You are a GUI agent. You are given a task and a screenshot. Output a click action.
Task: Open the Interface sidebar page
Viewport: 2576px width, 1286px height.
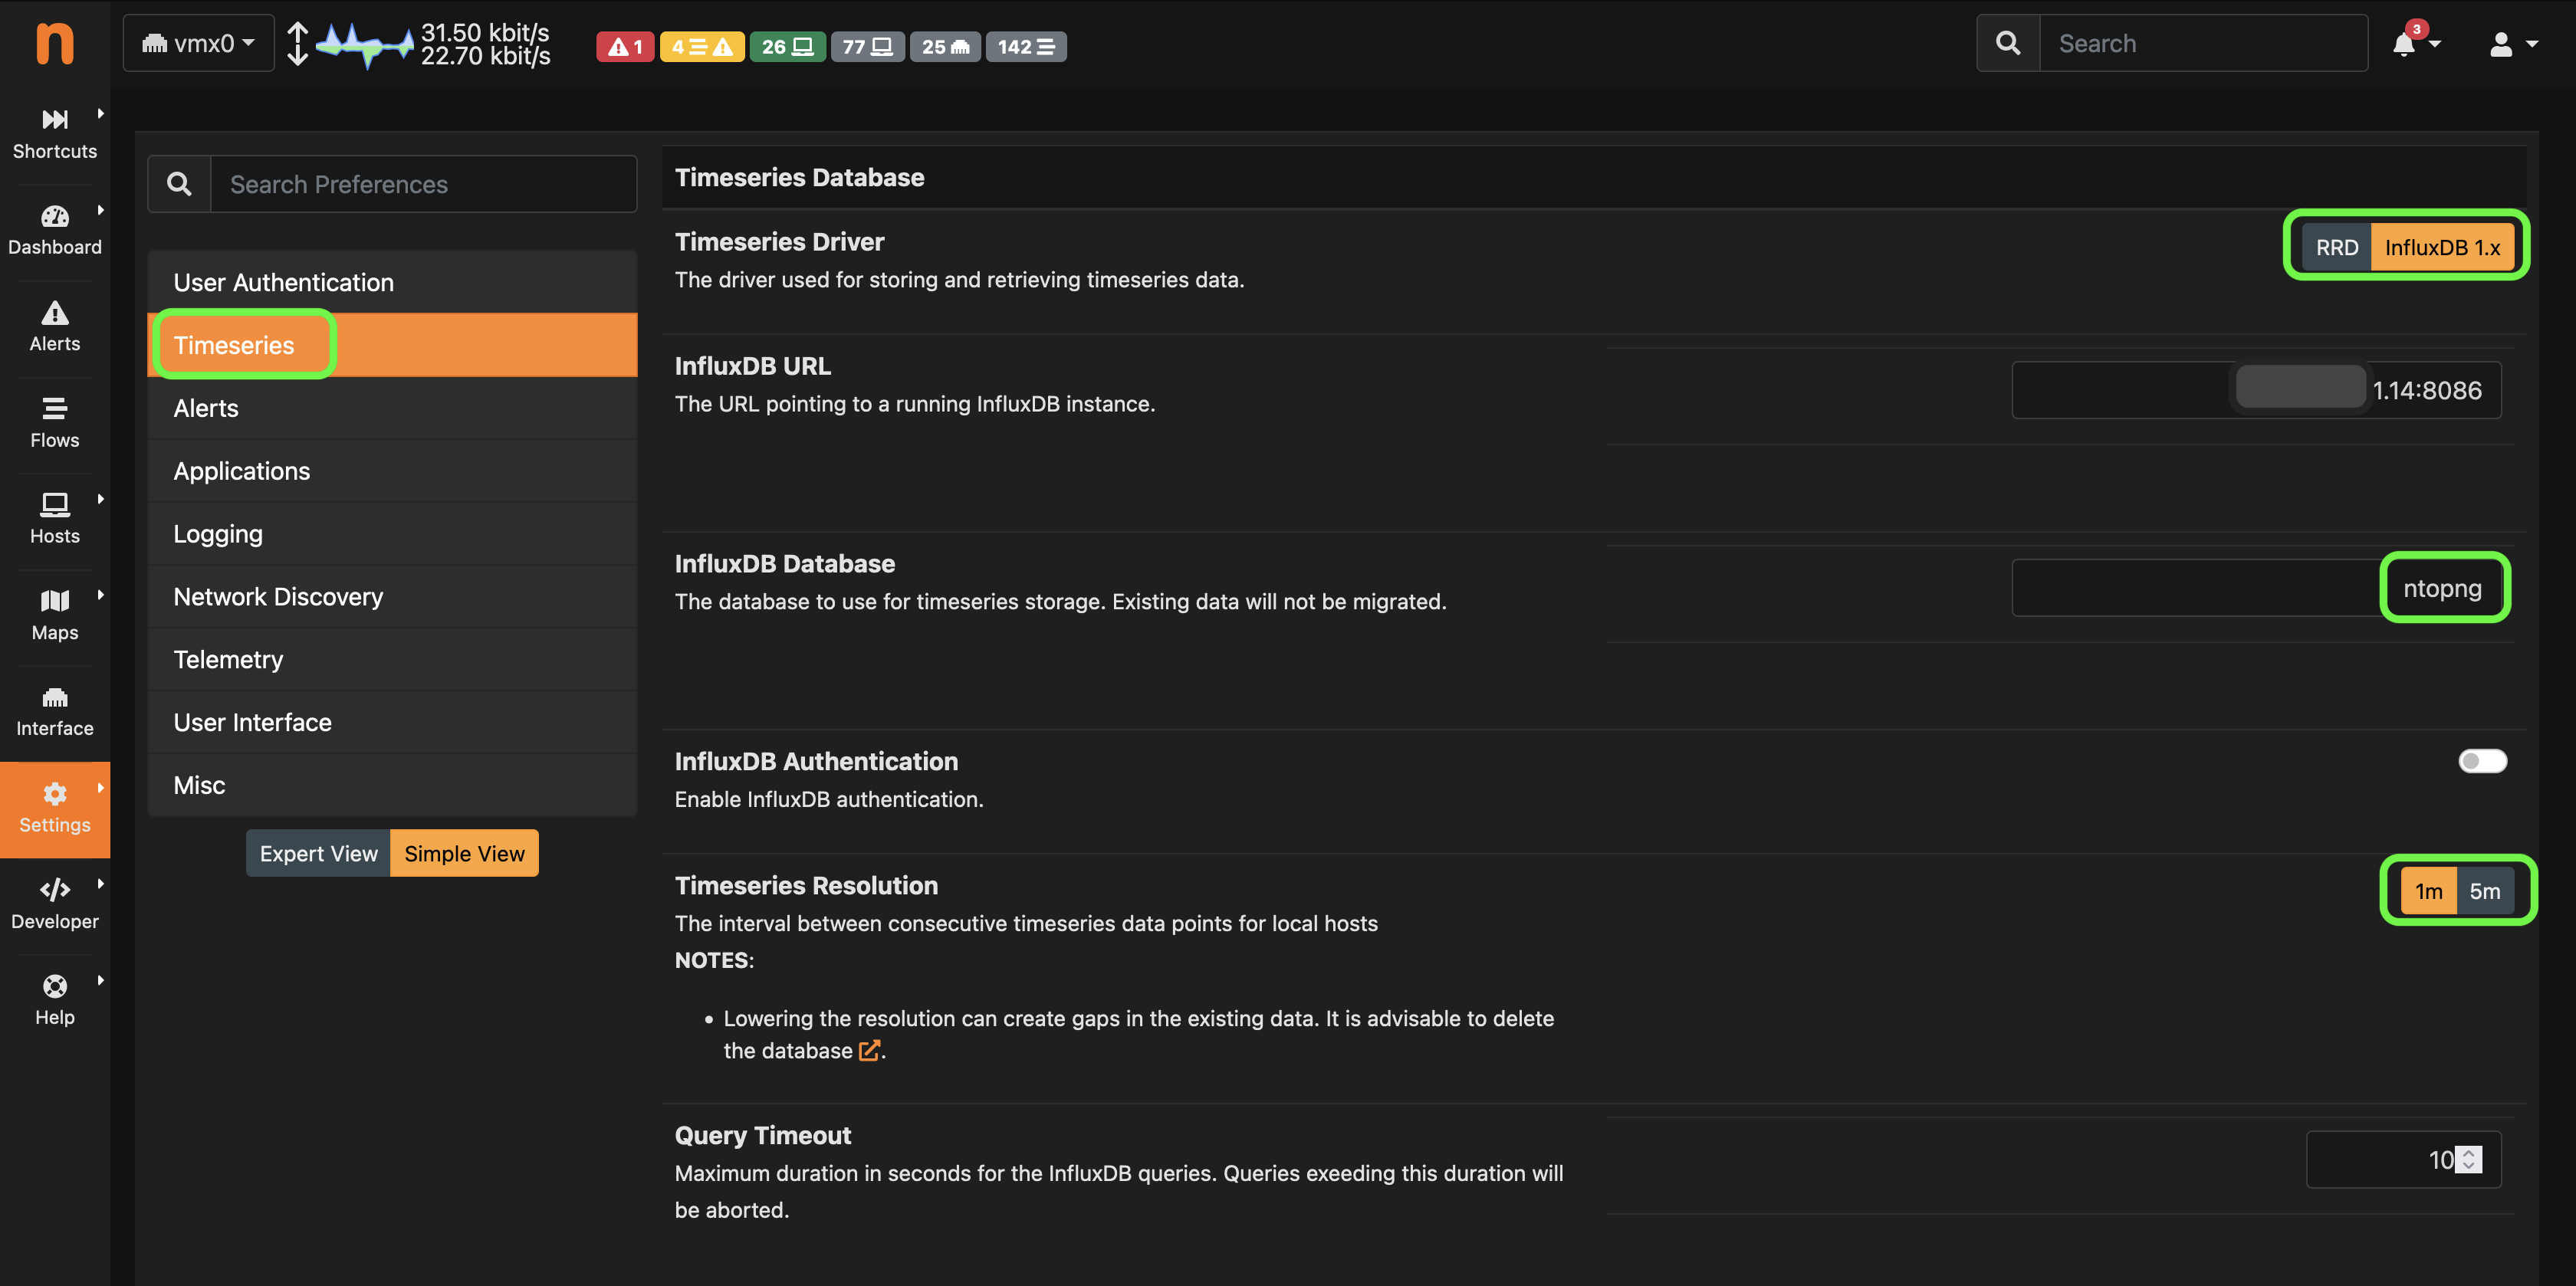(x=55, y=711)
